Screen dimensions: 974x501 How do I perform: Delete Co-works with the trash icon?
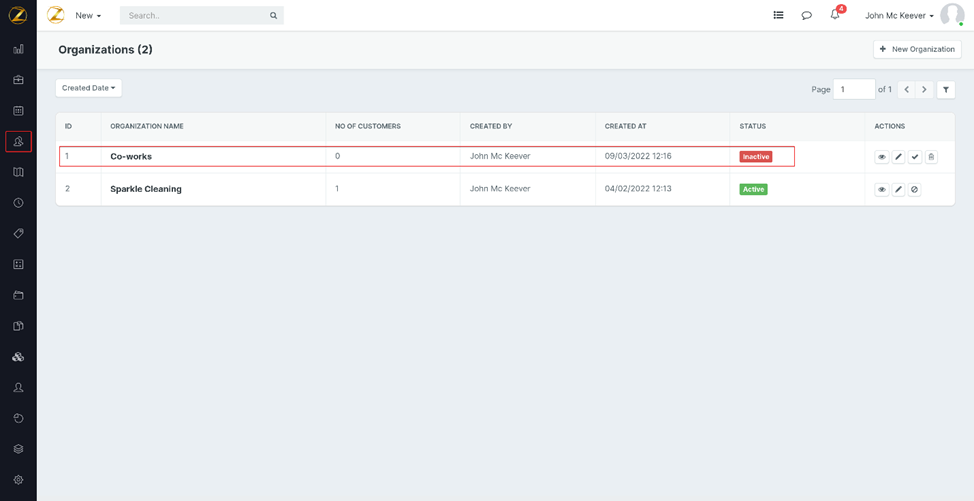point(931,157)
